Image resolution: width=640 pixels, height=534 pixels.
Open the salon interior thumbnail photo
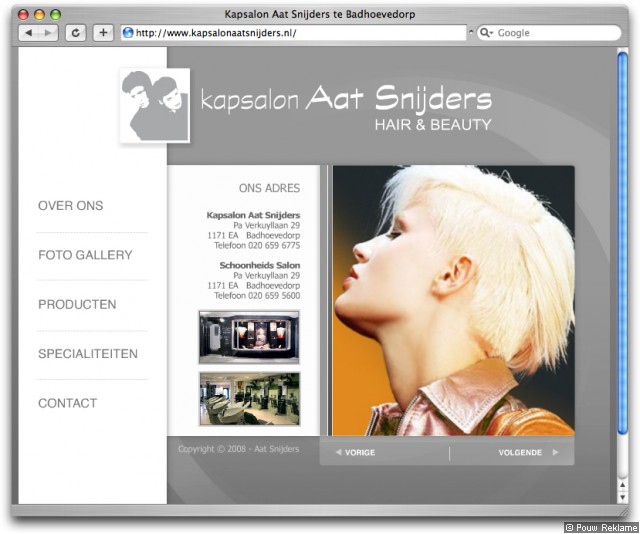pos(249,399)
